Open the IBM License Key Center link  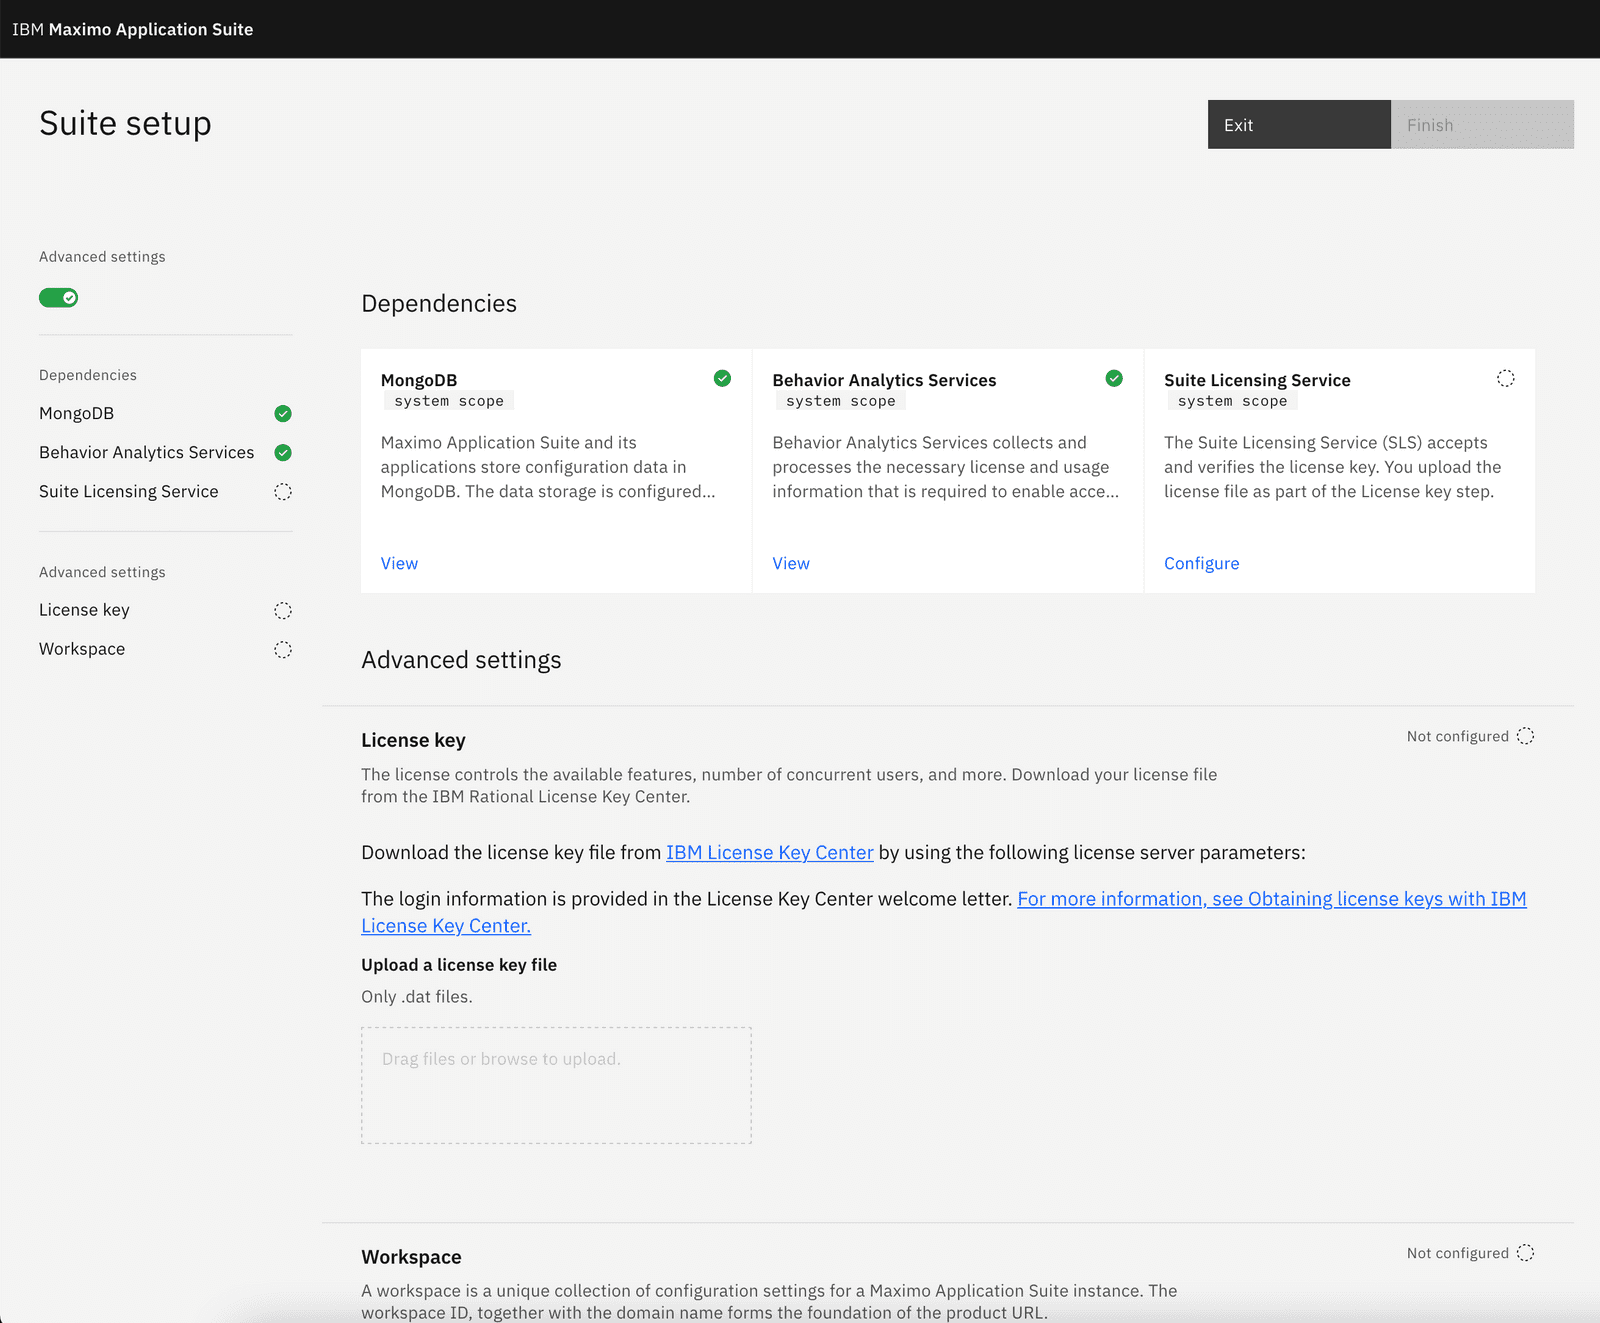[769, 852]
